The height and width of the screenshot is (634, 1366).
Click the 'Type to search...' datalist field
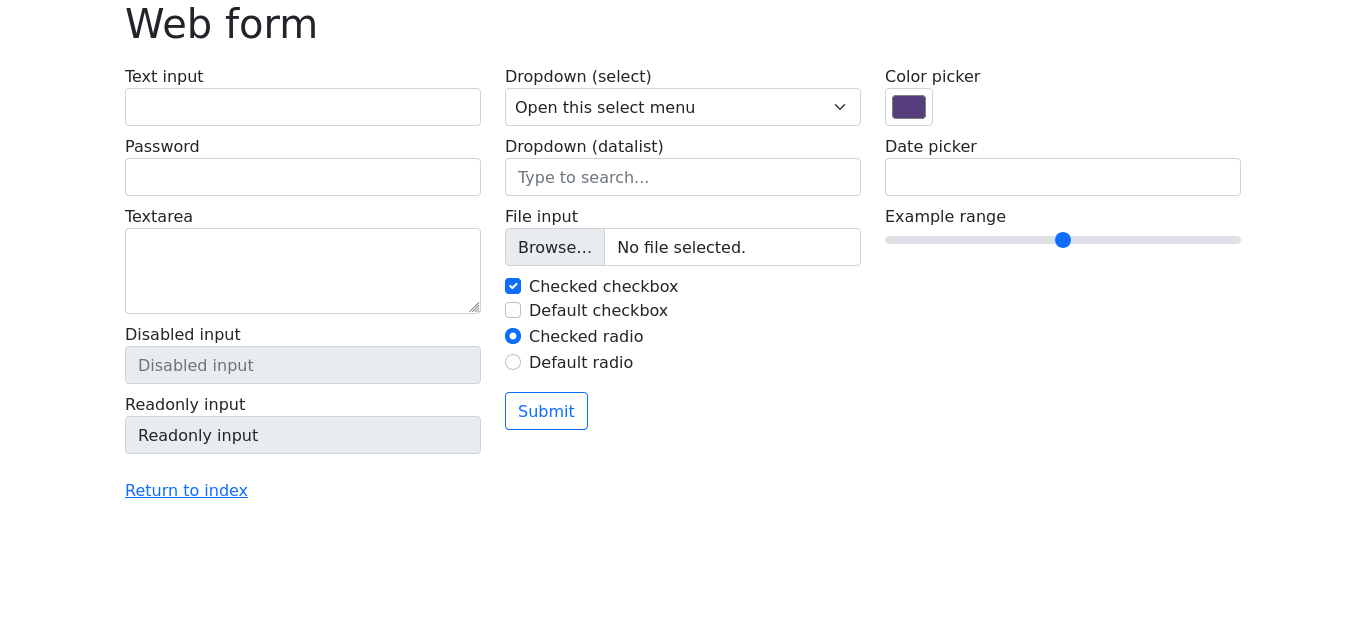pyautogui.click(x=682, y=177)
